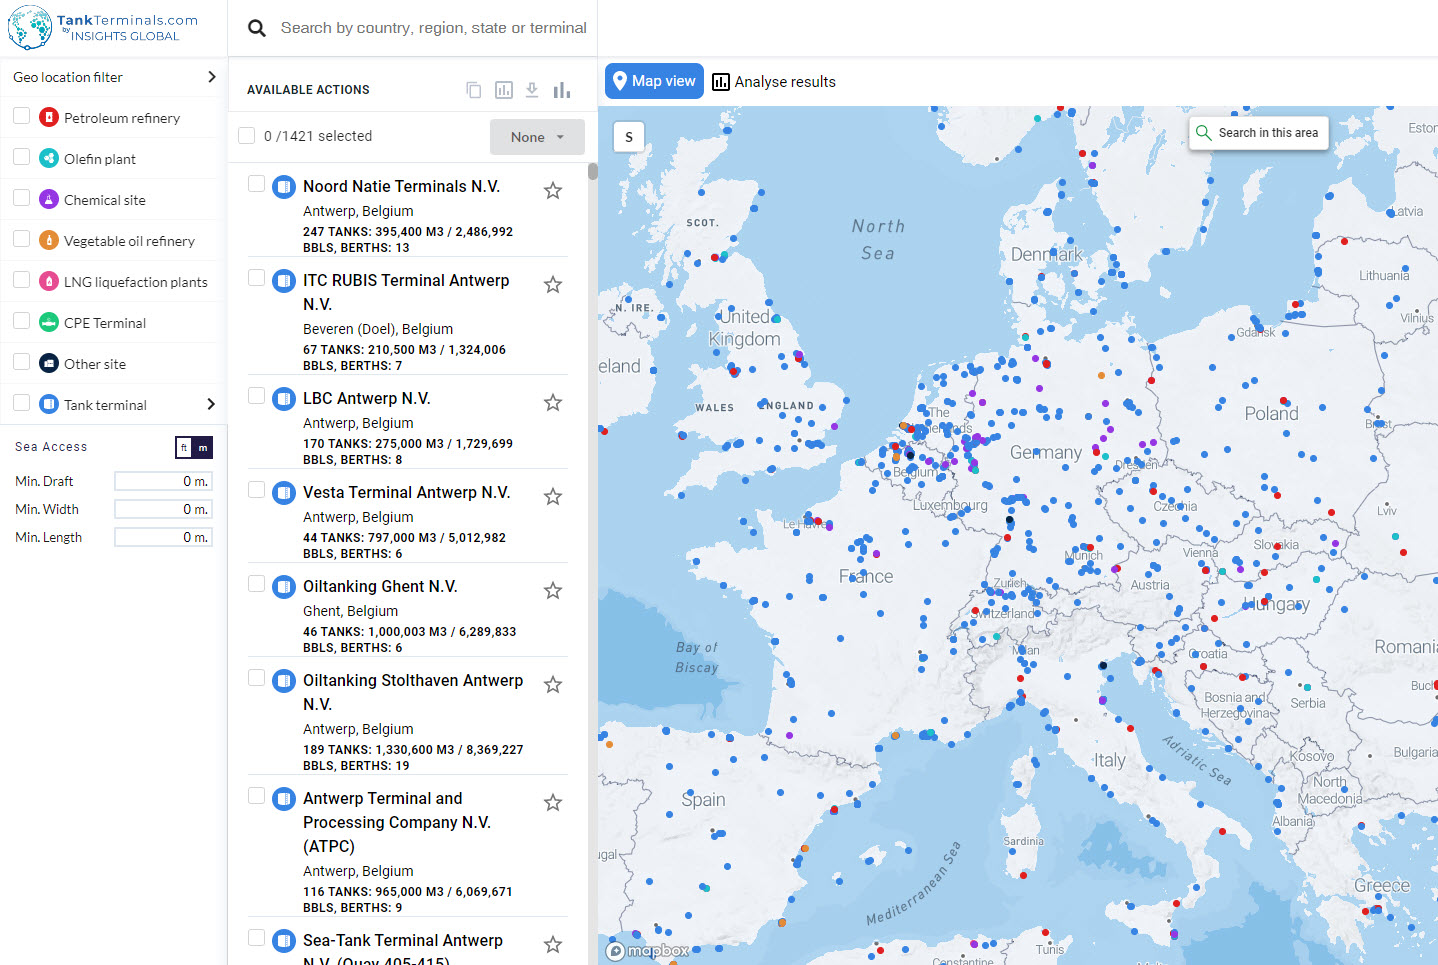
Task: Tick the select-all checkbox next to 0/1421 selected
Action: pos(247,136)
